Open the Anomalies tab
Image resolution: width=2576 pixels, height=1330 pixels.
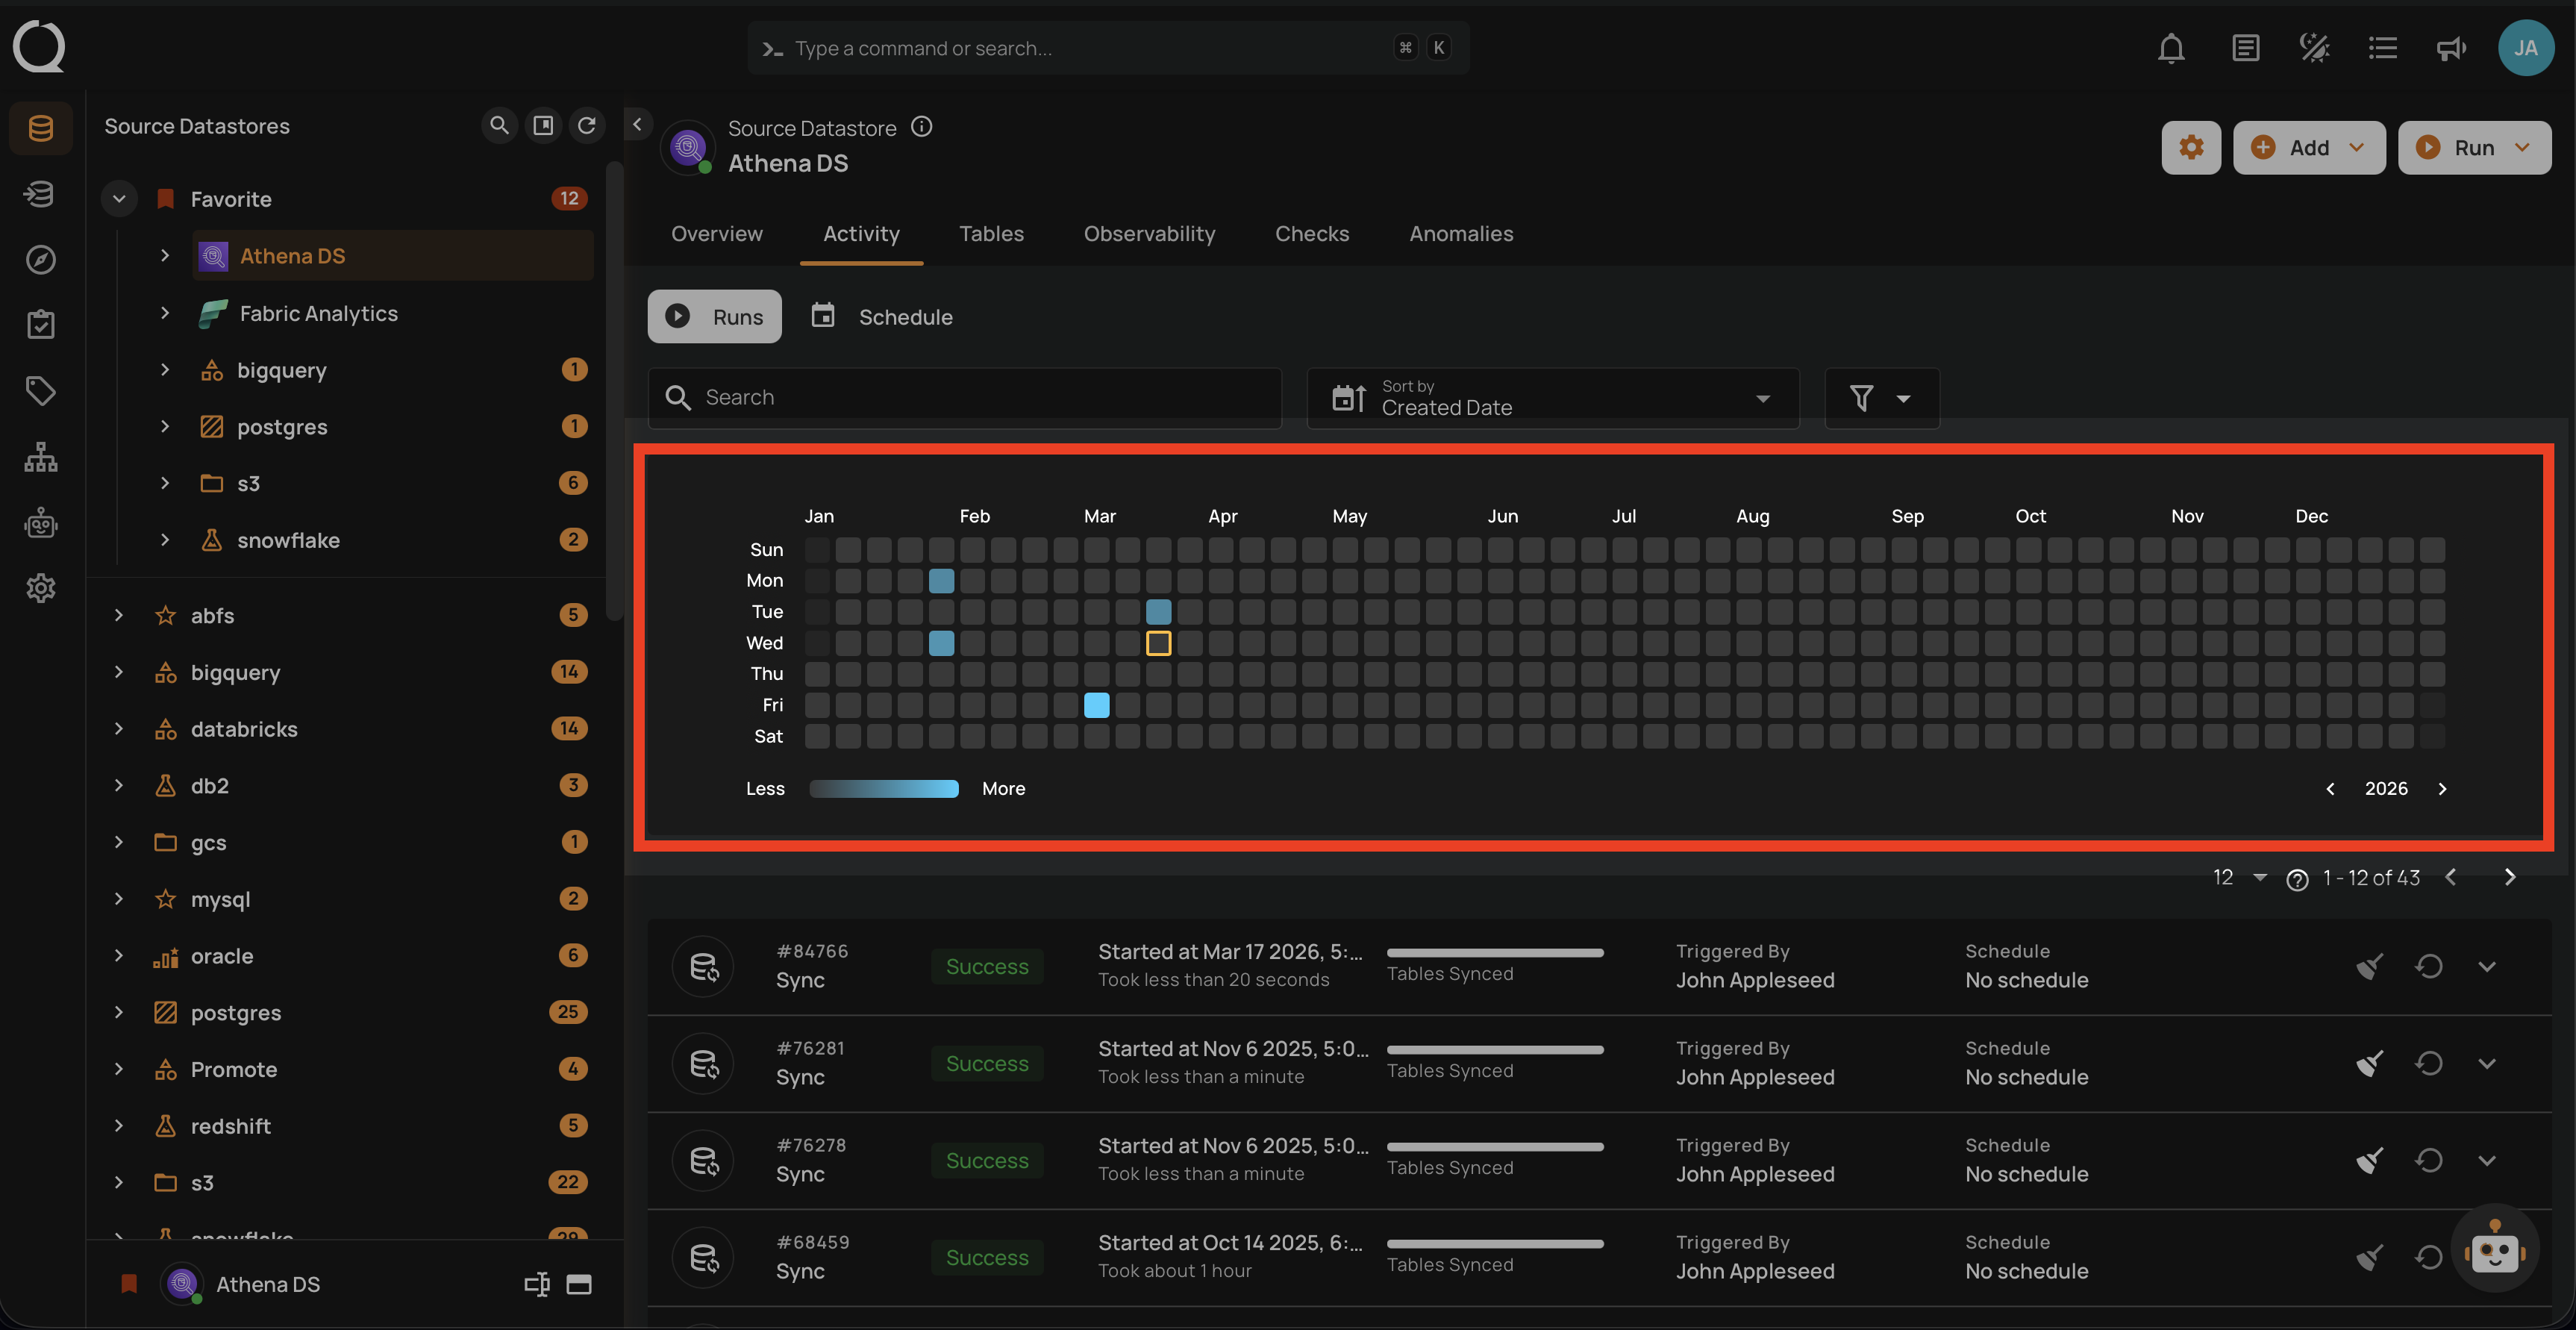click(1461, 233)
